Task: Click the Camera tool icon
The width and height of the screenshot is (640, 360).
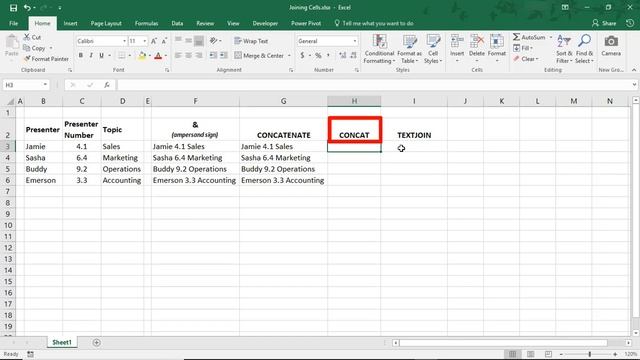Action: (x=611, y=42)
